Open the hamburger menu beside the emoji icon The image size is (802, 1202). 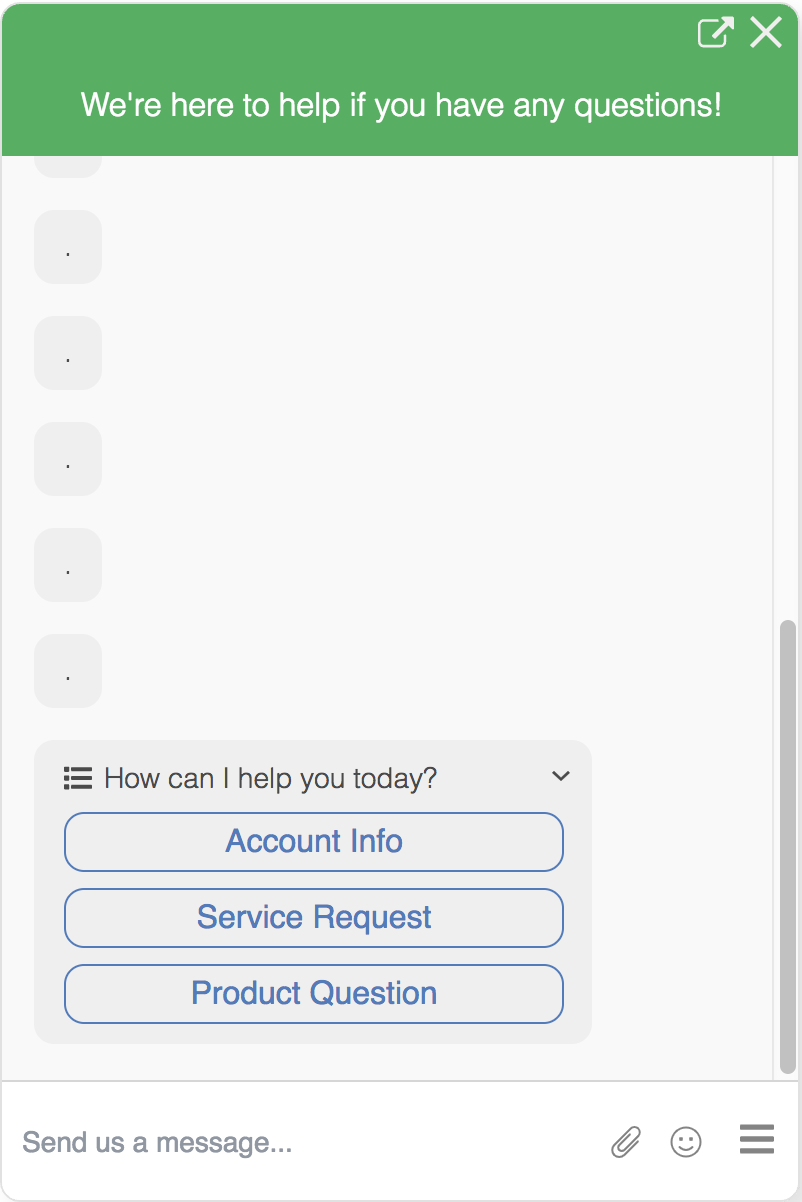(x=756, y=1140)
